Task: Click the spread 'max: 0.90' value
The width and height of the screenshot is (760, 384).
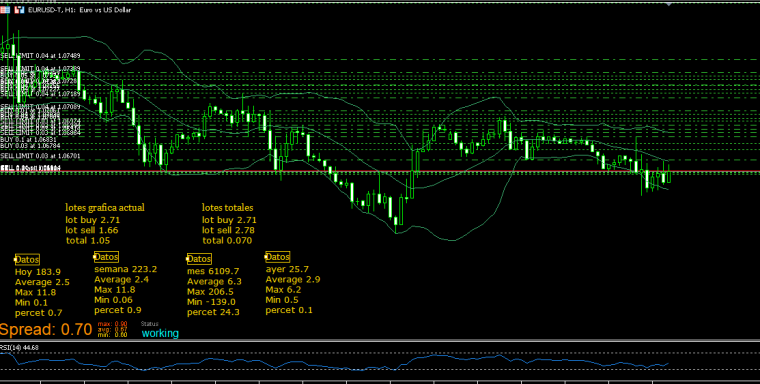Action: 112,323
